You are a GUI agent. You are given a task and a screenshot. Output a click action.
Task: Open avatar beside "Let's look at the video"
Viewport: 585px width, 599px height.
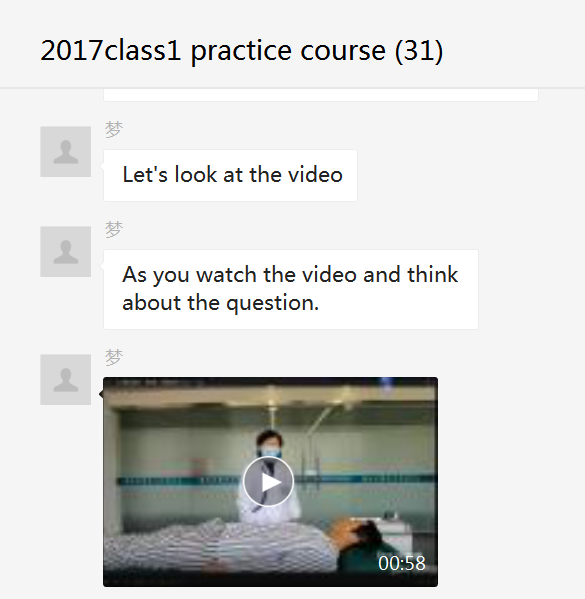[66, 152]
